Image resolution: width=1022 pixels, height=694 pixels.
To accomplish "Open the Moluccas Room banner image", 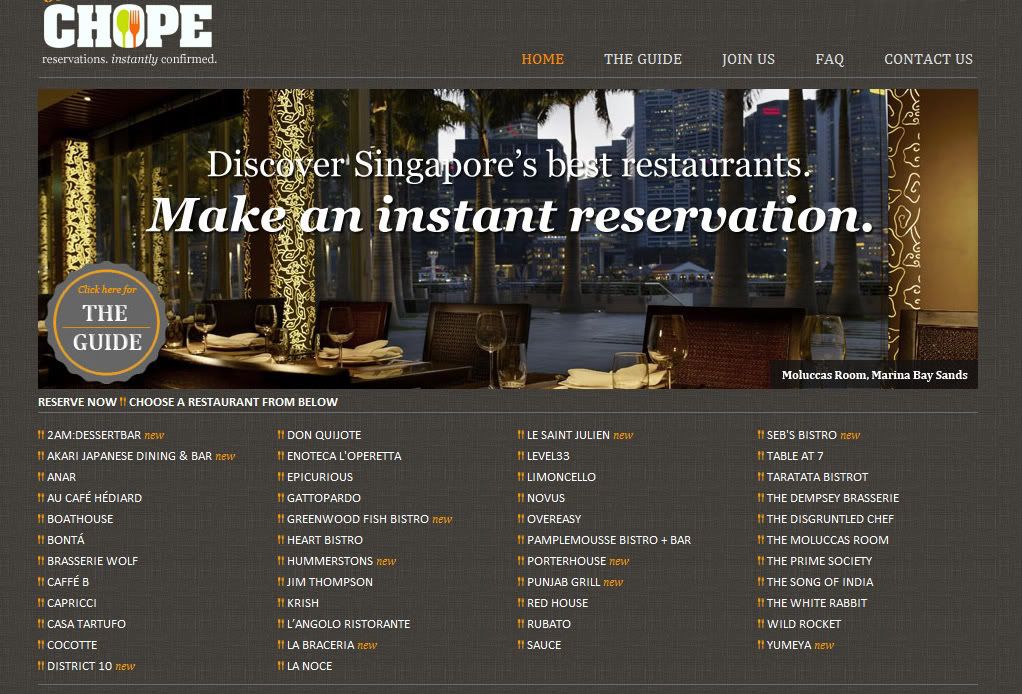I will (x=508, y=239).
